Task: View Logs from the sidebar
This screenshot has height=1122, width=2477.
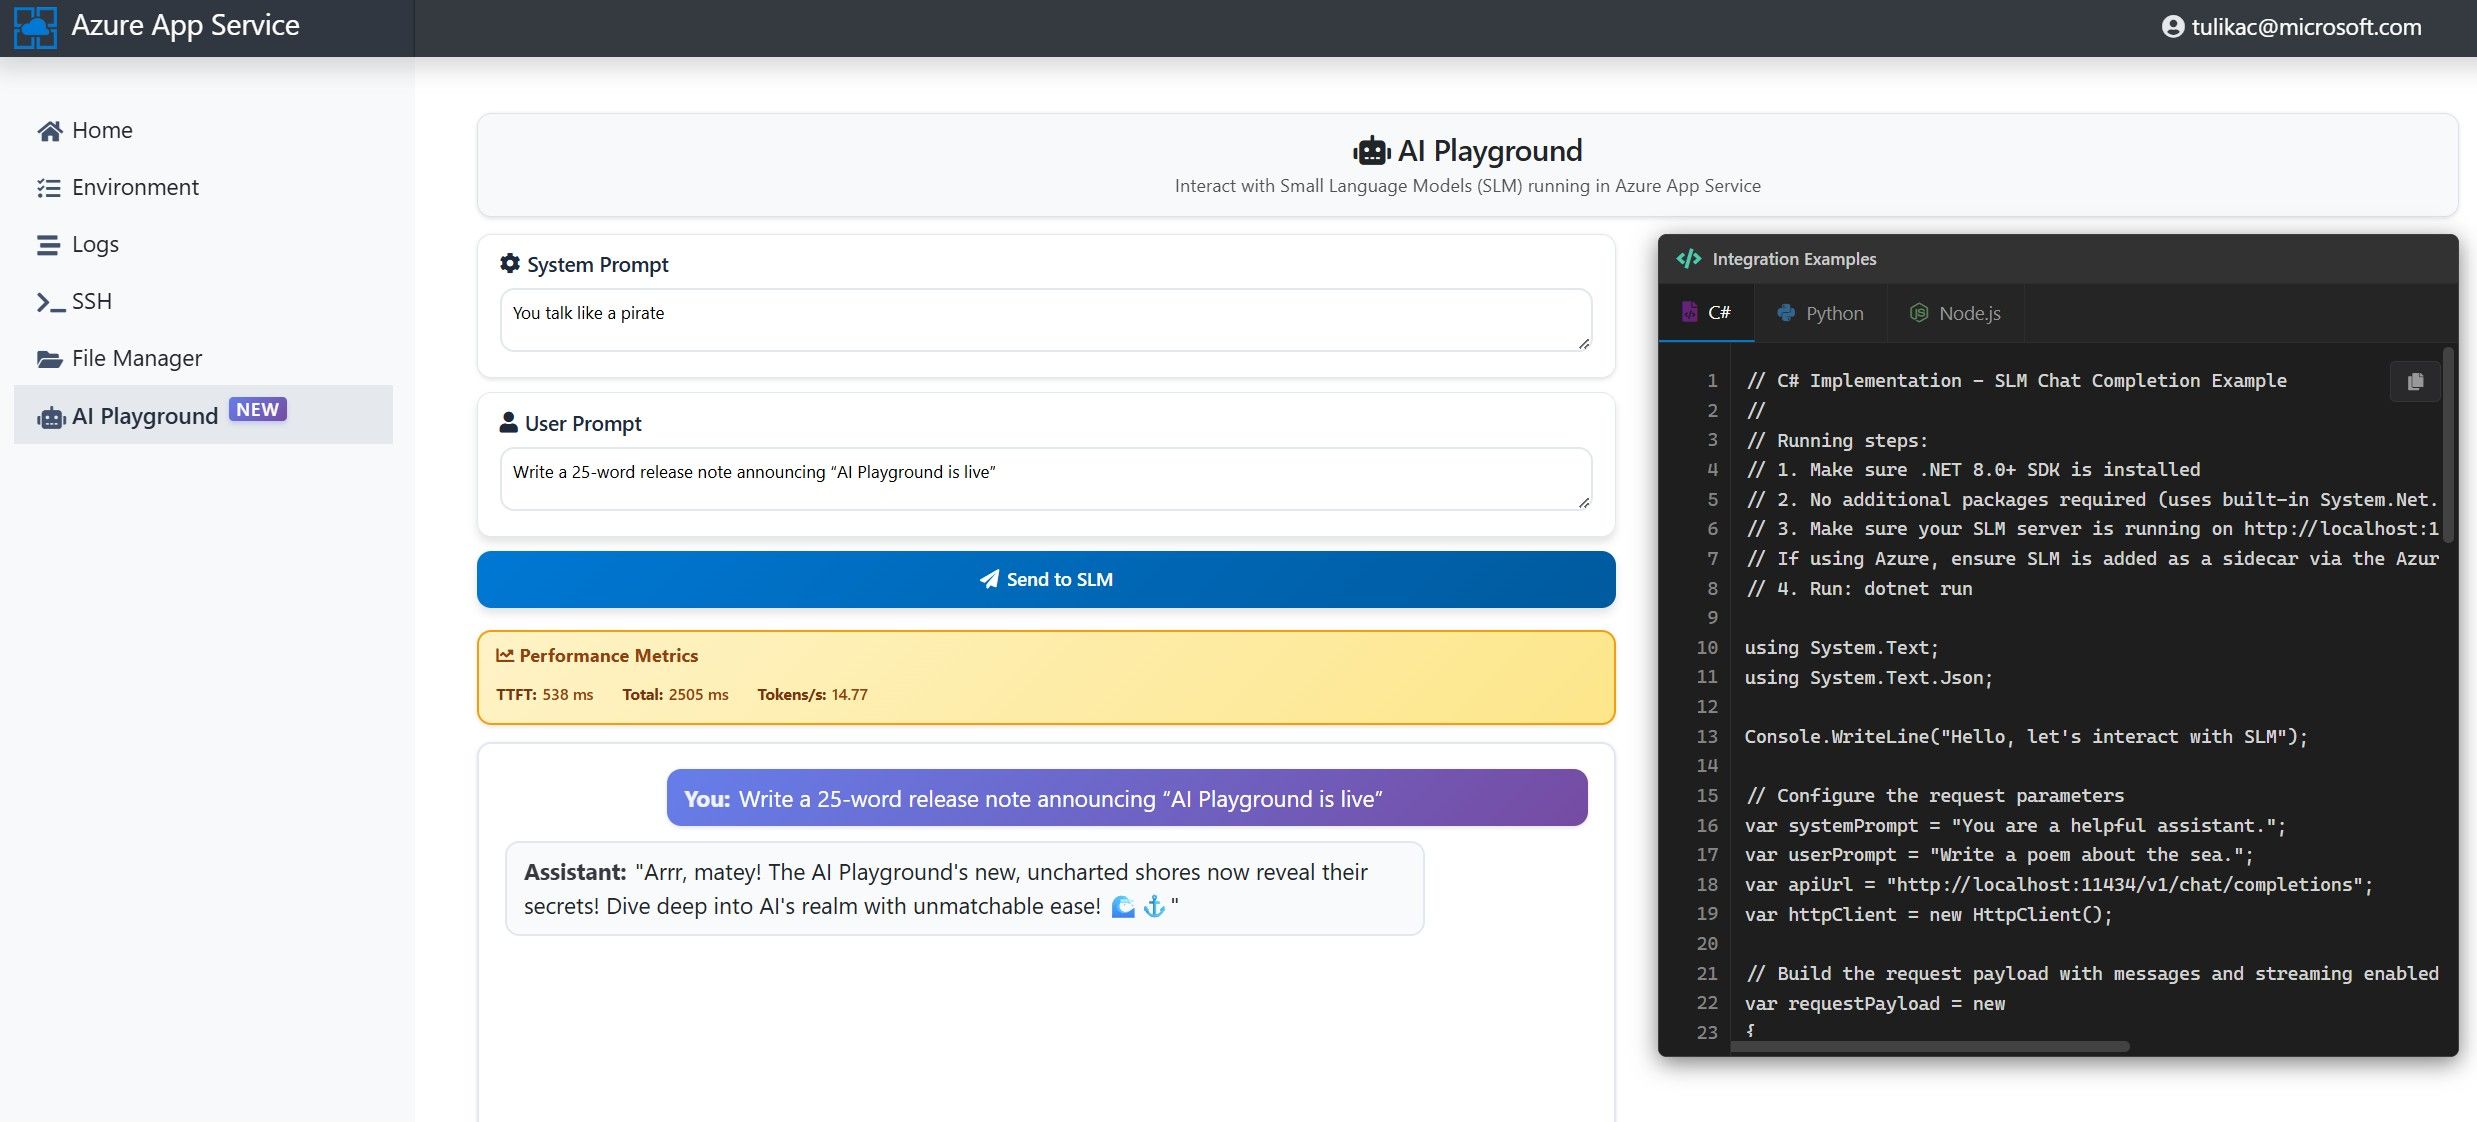Action: pos(94,244)
